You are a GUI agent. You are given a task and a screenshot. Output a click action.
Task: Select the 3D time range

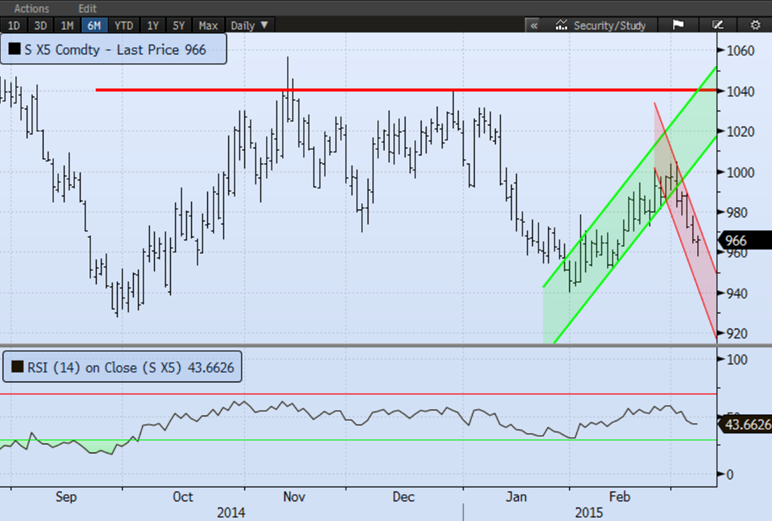tap(39, 25)
